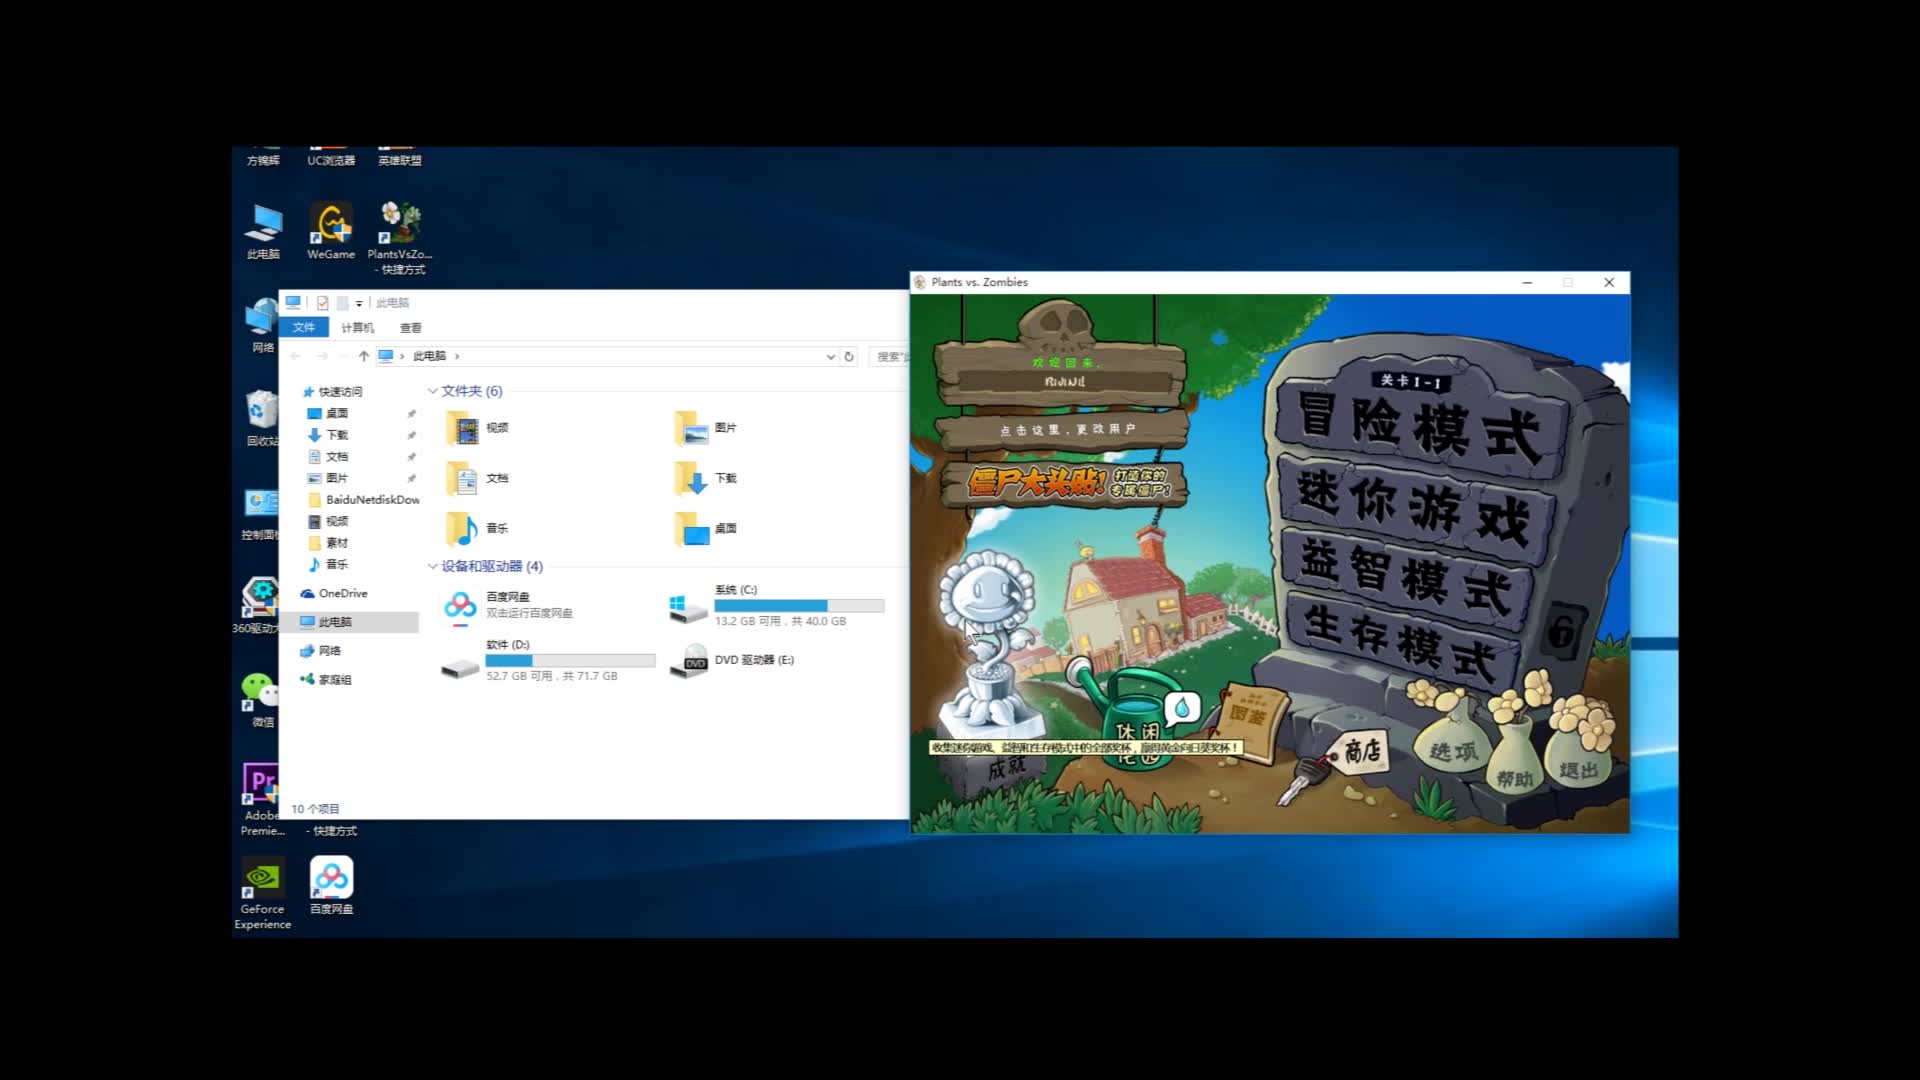The height and width of the screenshot is (1080, 1920).
Task: Select the 下载 folder in Explorer content pane
Action: (x=706, y=478)
